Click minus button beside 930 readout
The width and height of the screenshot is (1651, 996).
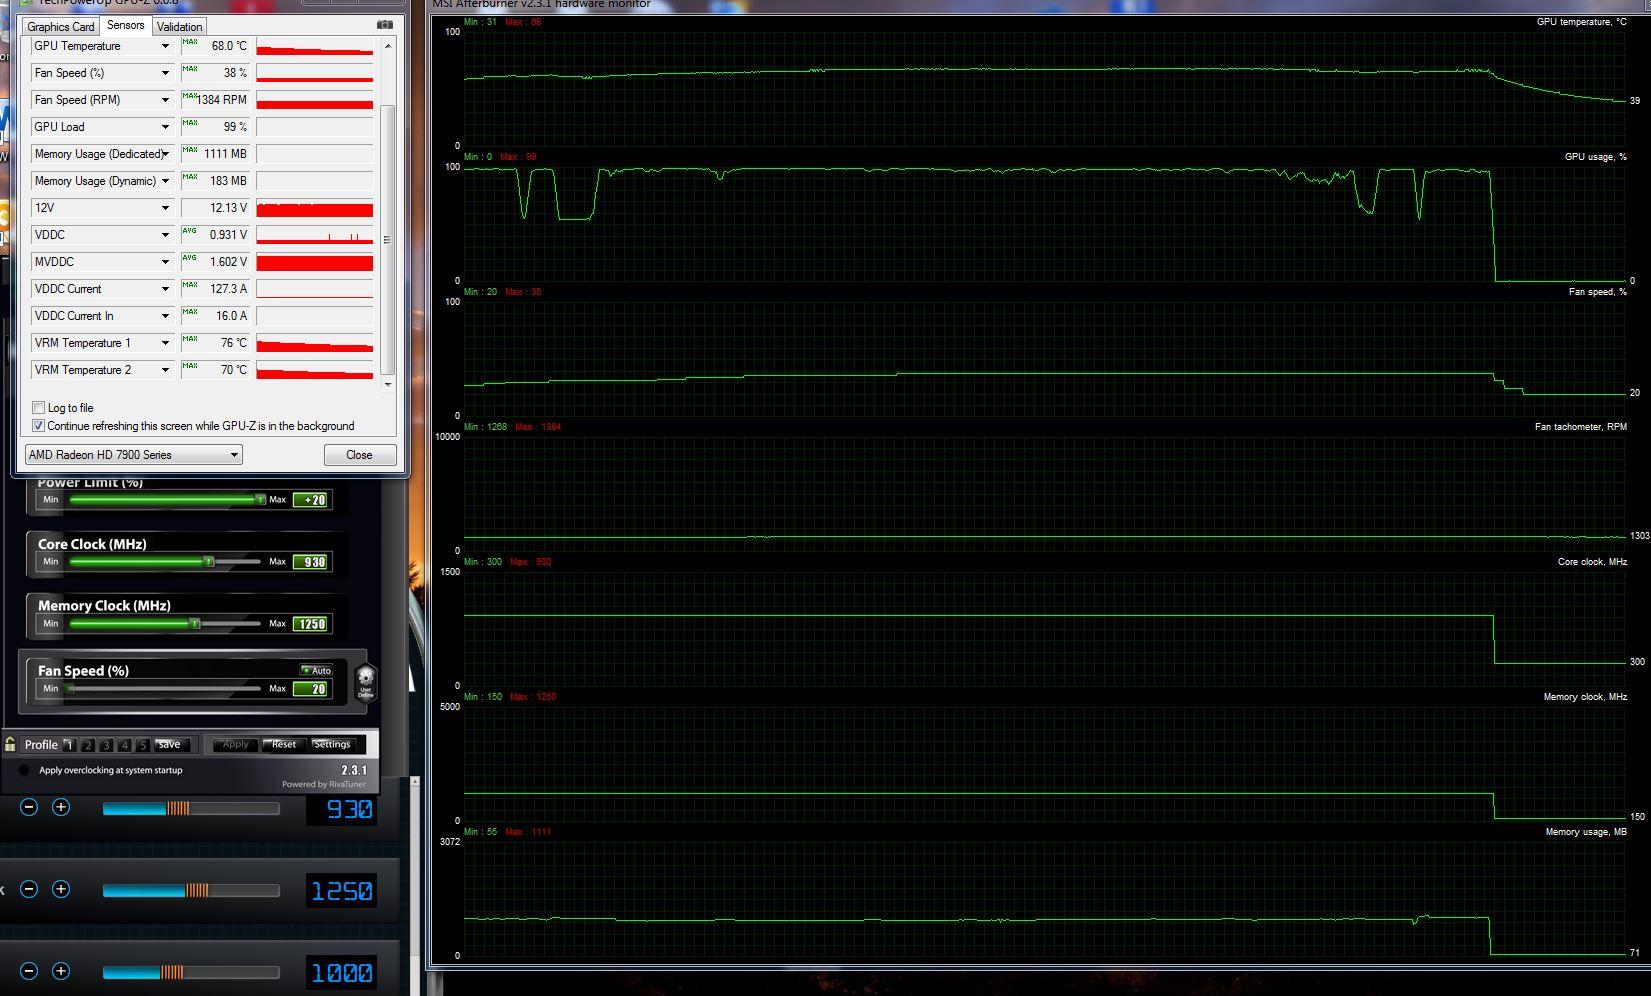[x=29, y=807]
